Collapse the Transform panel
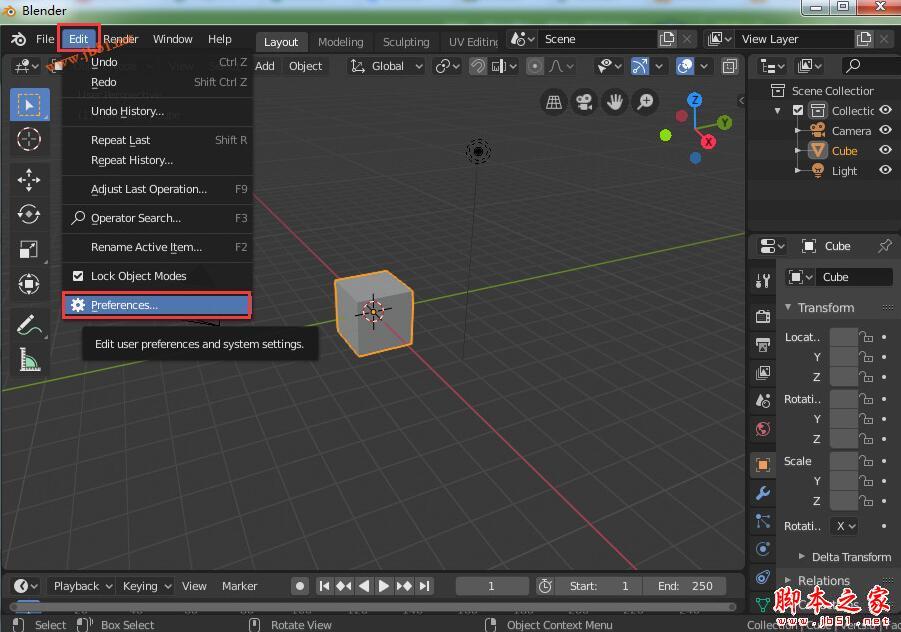 (788, 307)
